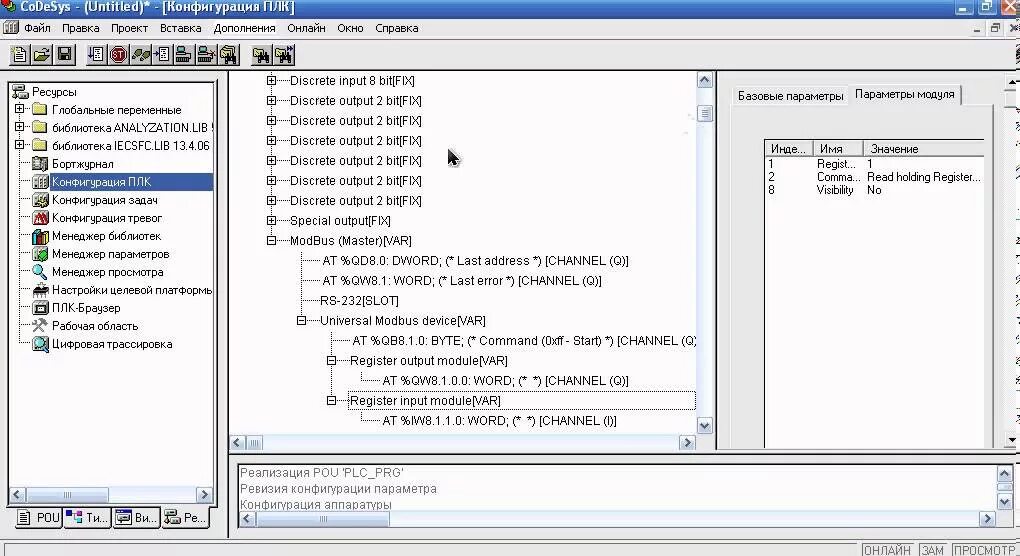Click the Настройки целевой платформы icon
This screenshot has height=556, width=1020.
coord(40,290)
